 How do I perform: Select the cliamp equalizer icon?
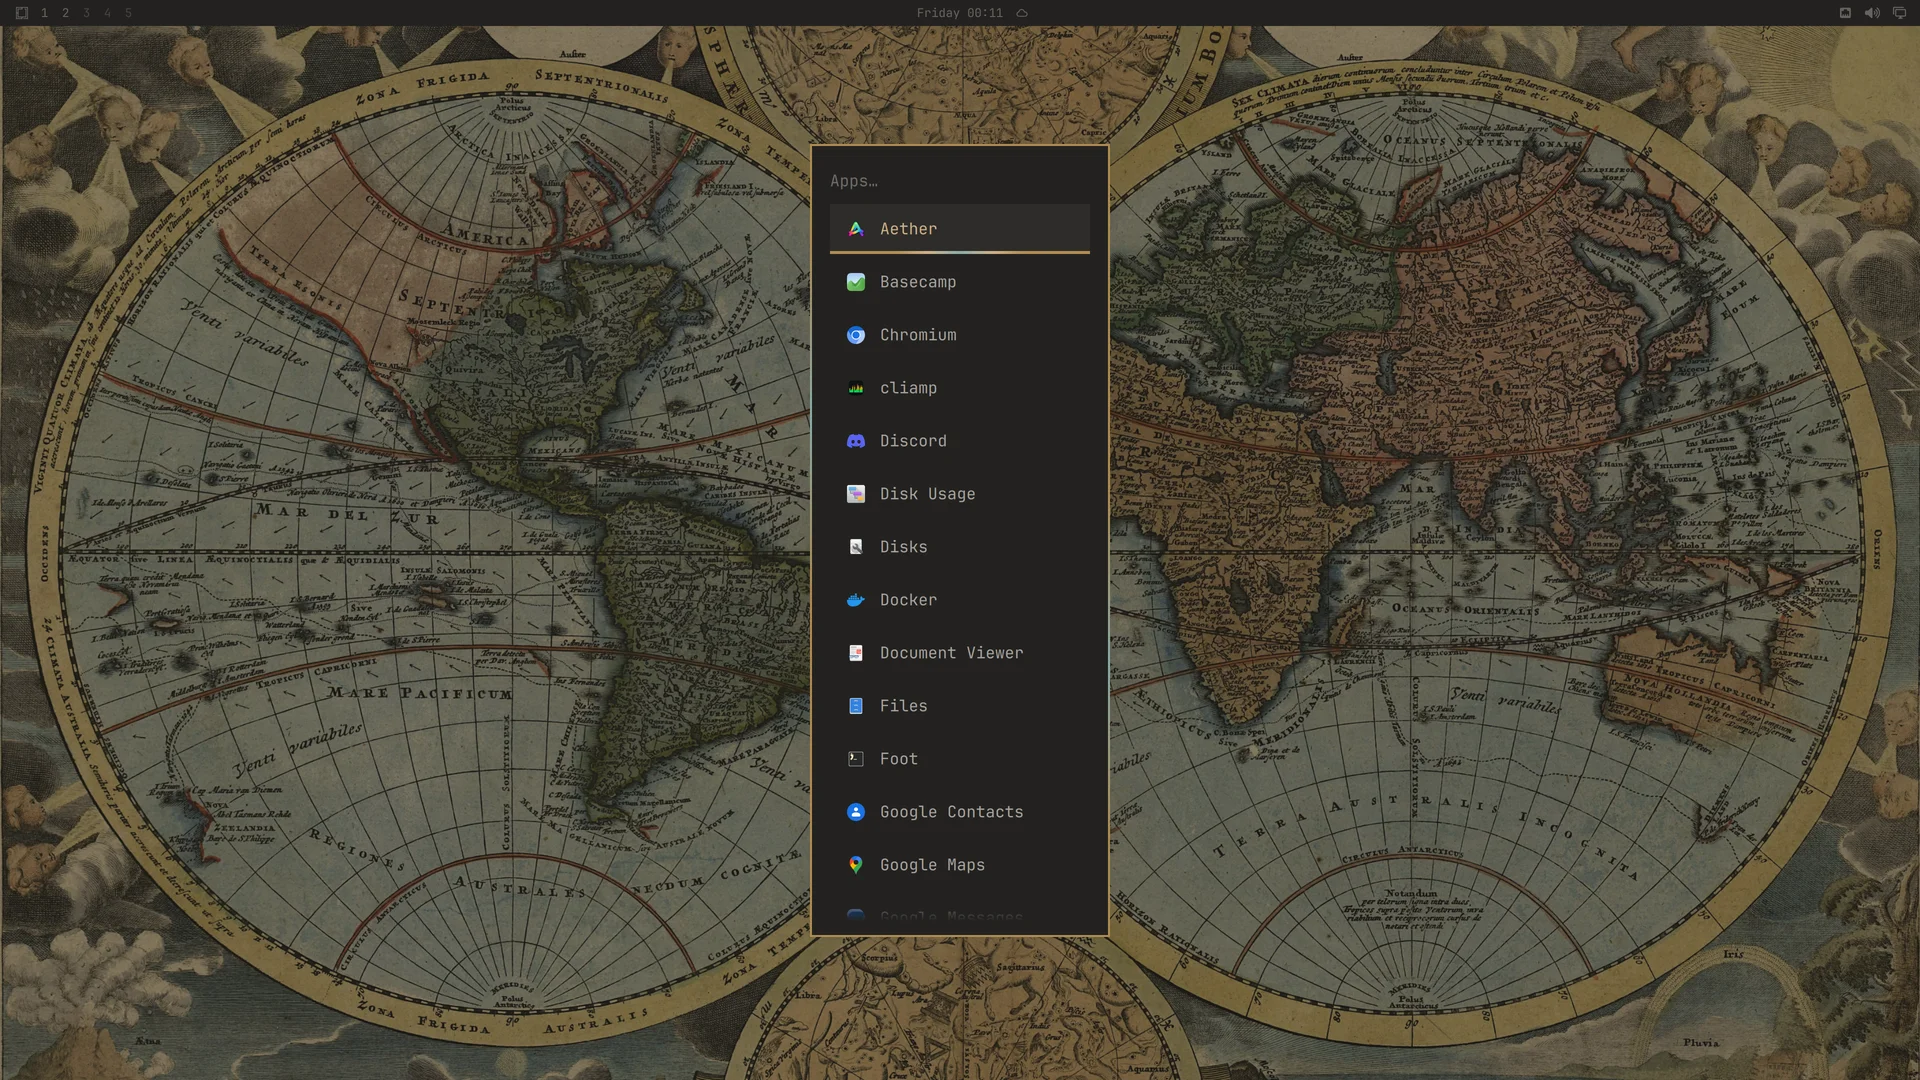pyautogui.click(x=856, y=388)
